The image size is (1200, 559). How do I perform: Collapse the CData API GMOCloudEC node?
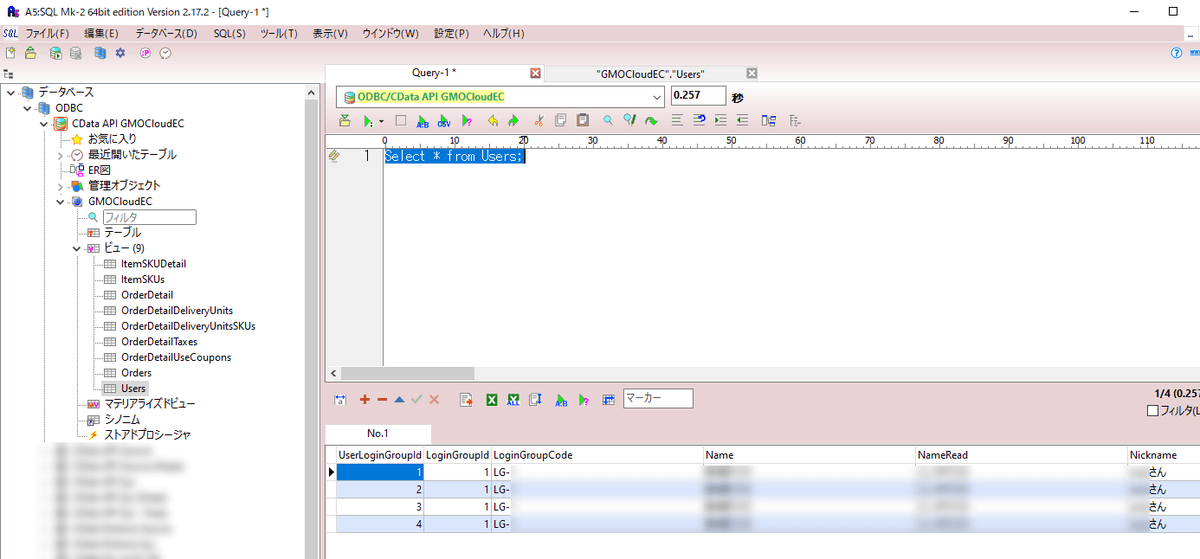coord(44,123)
